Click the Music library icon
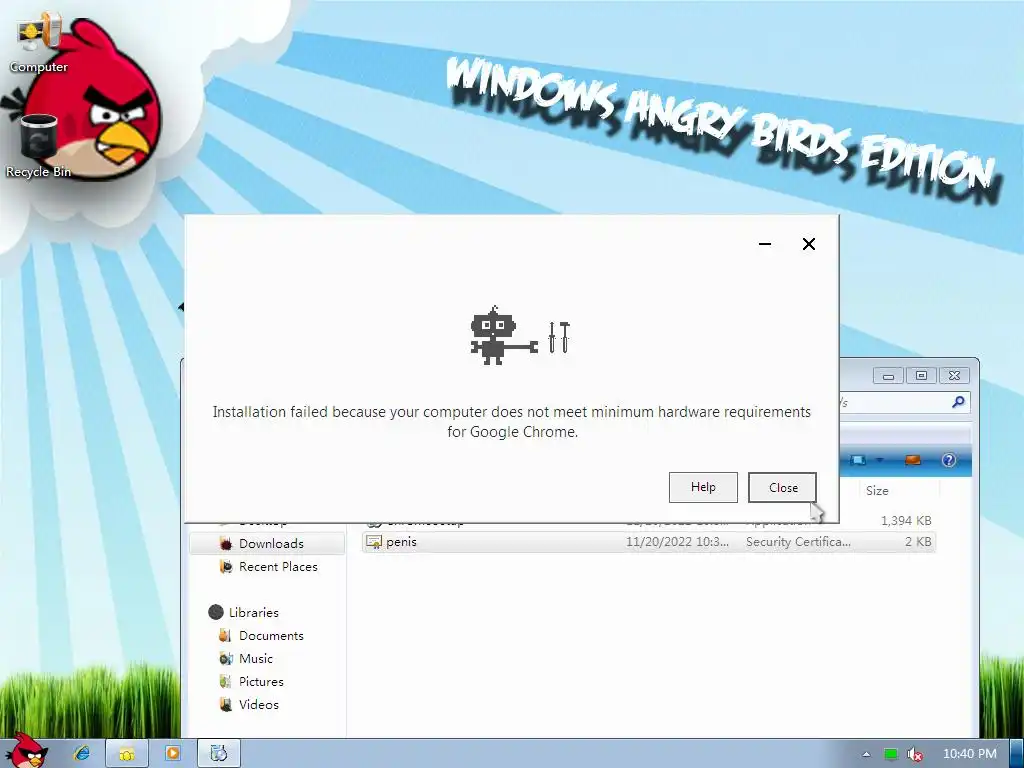The image size is (1024, 768). tap(225, 658)
